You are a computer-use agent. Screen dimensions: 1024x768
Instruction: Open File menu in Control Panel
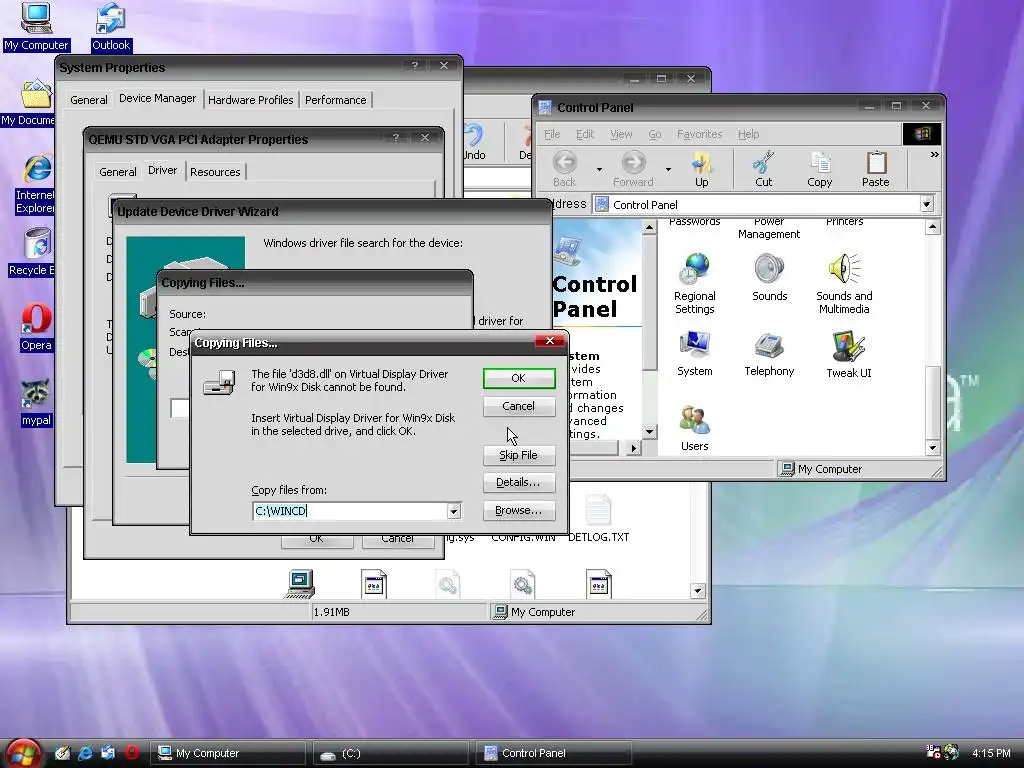click(552, 134)
